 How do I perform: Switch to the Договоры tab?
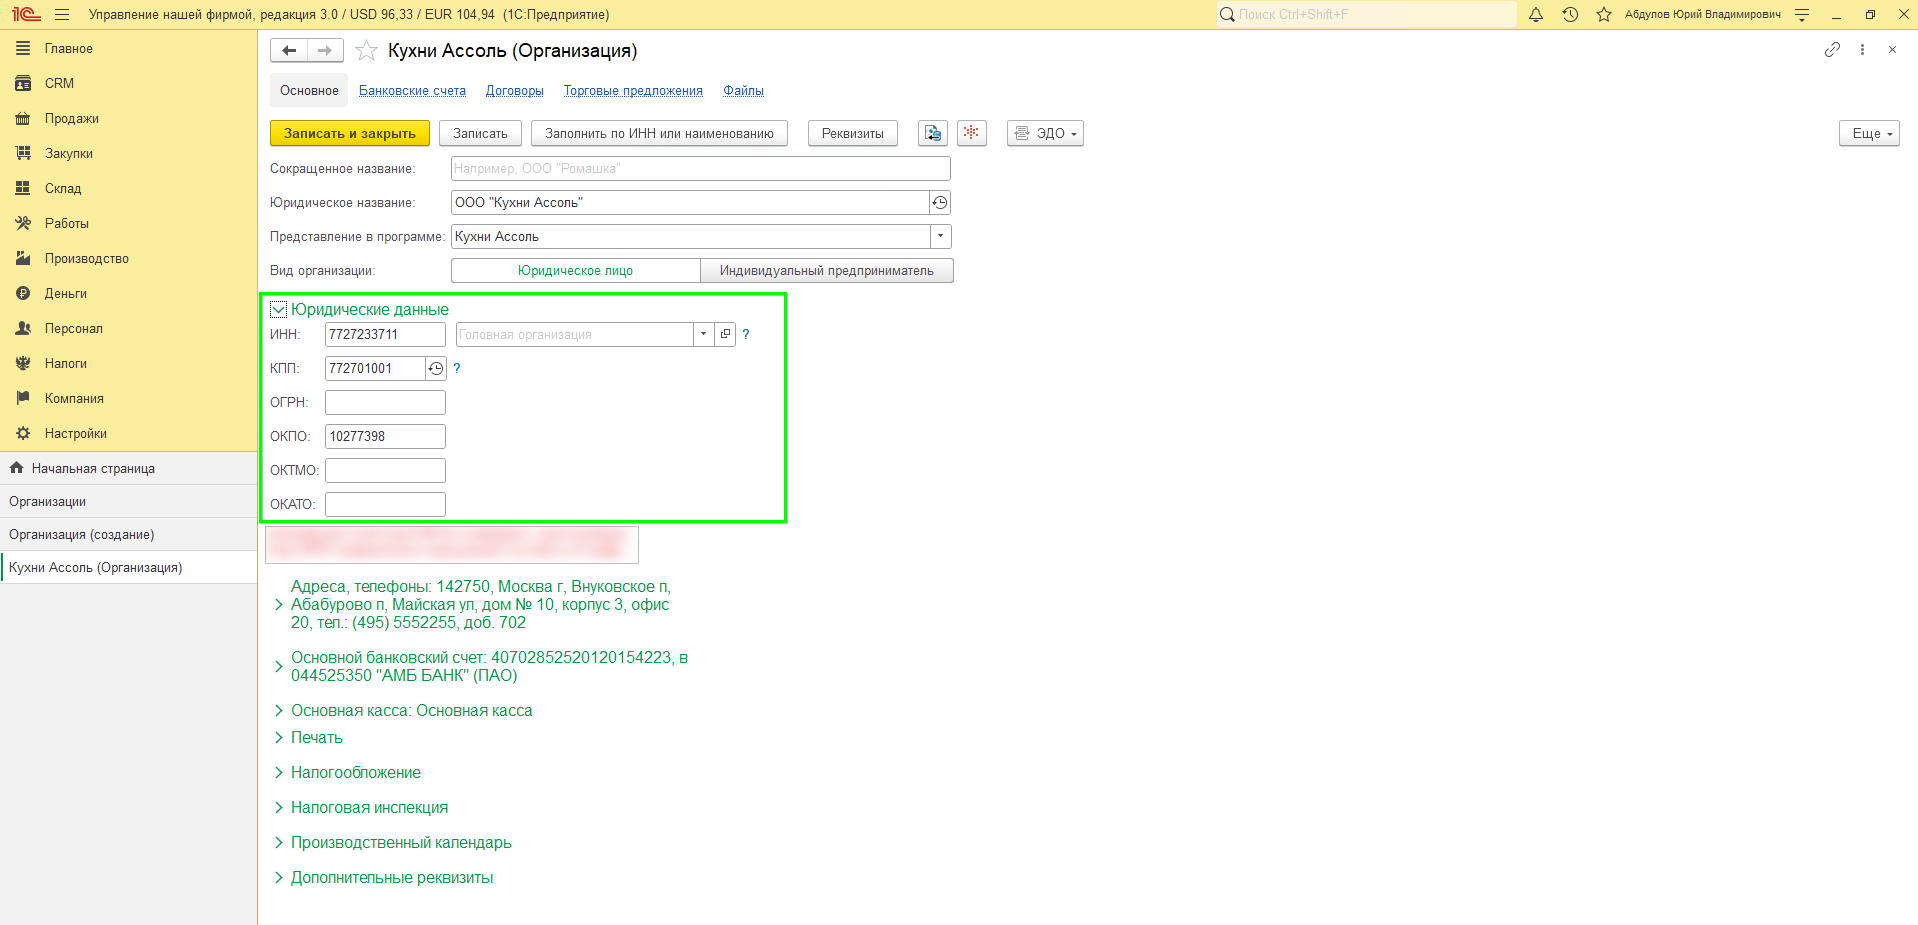pyautogui.click(x=515, y=91)
